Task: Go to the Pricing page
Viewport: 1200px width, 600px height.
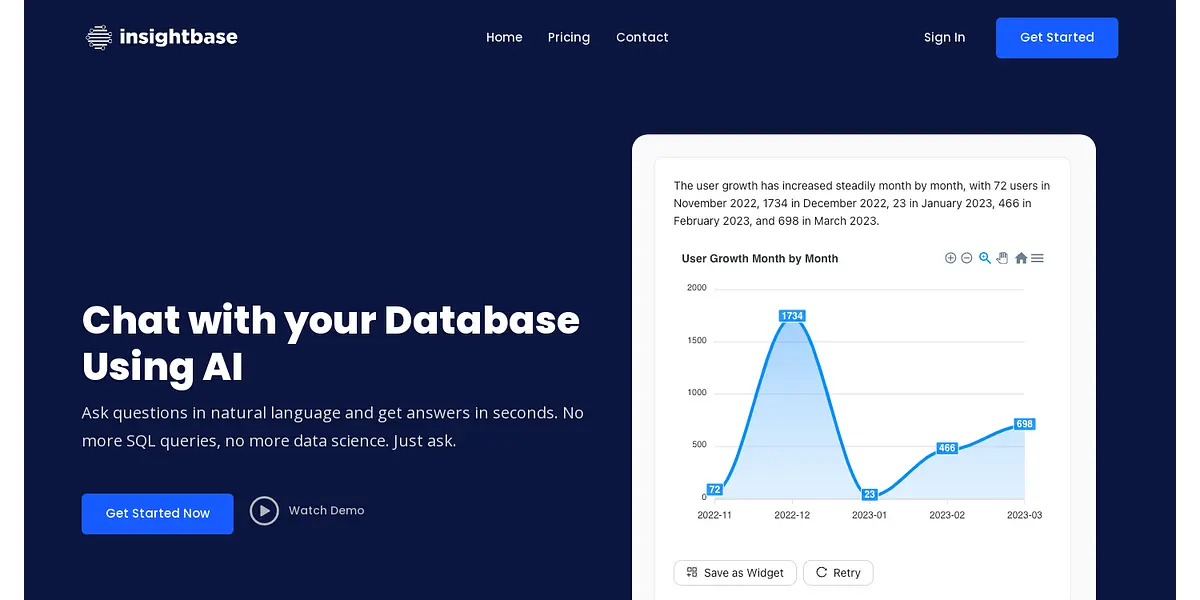Action: (569, 37)
